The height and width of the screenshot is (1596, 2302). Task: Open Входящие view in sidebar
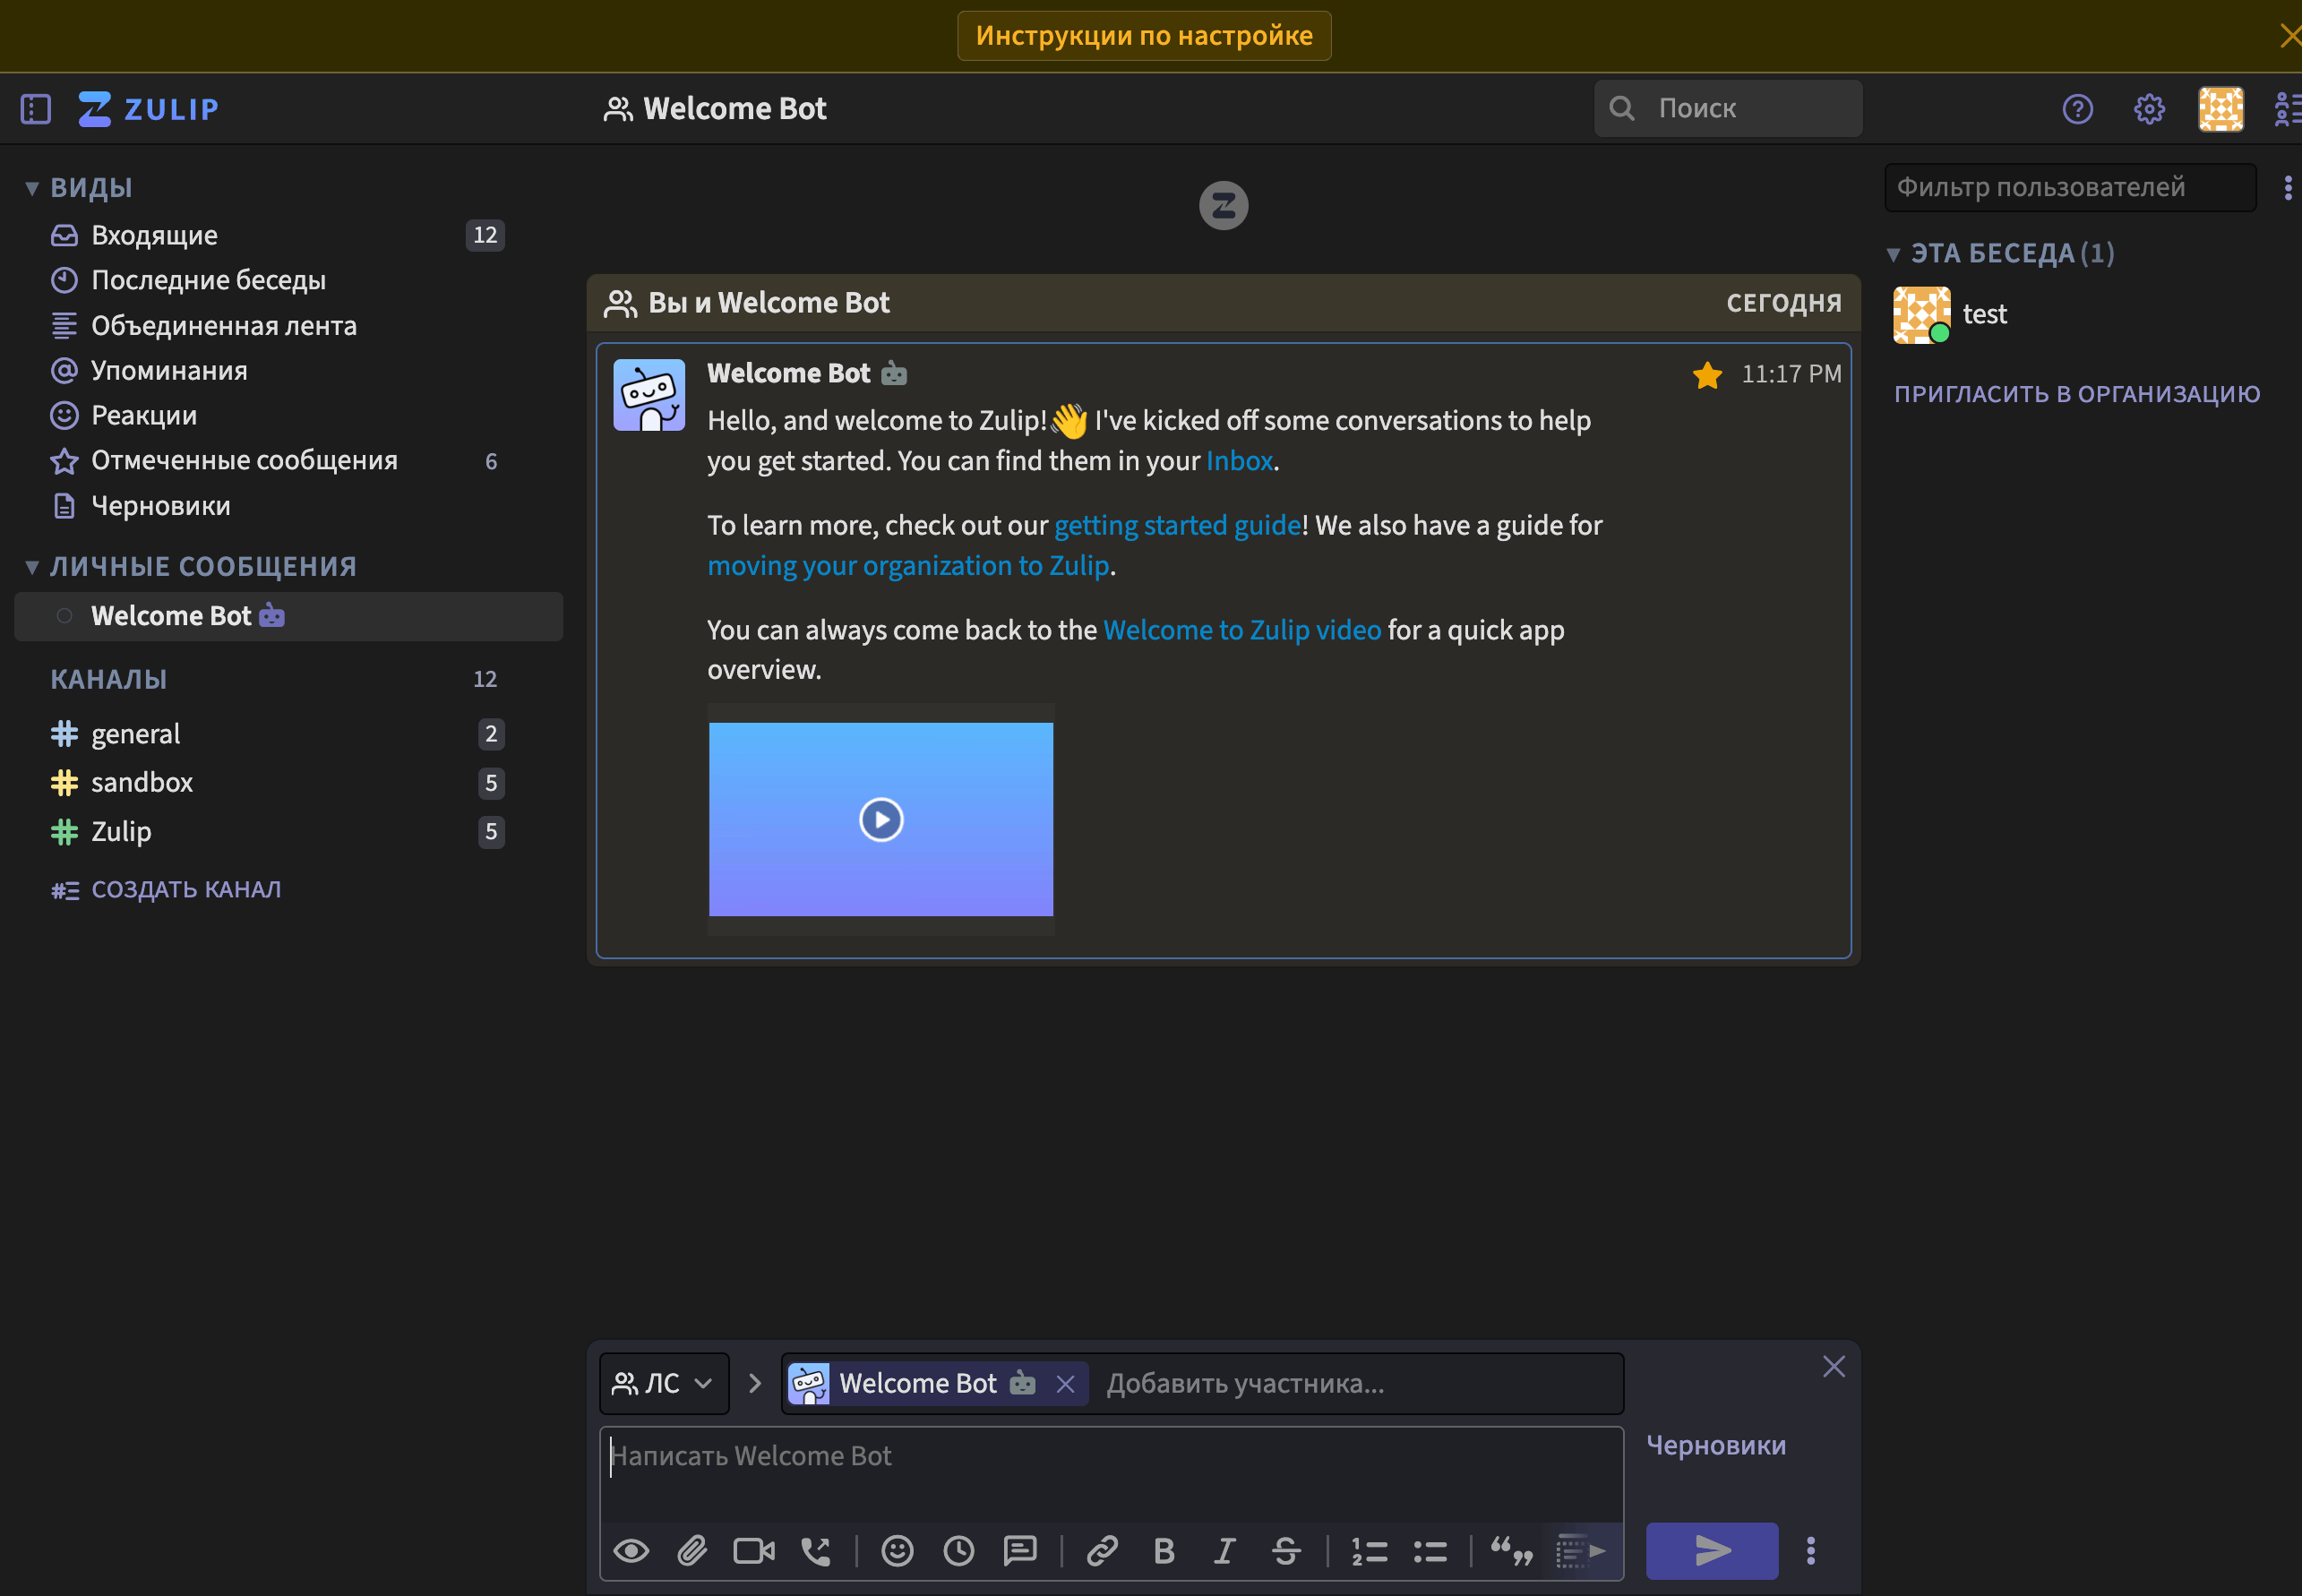coord(154,235)
